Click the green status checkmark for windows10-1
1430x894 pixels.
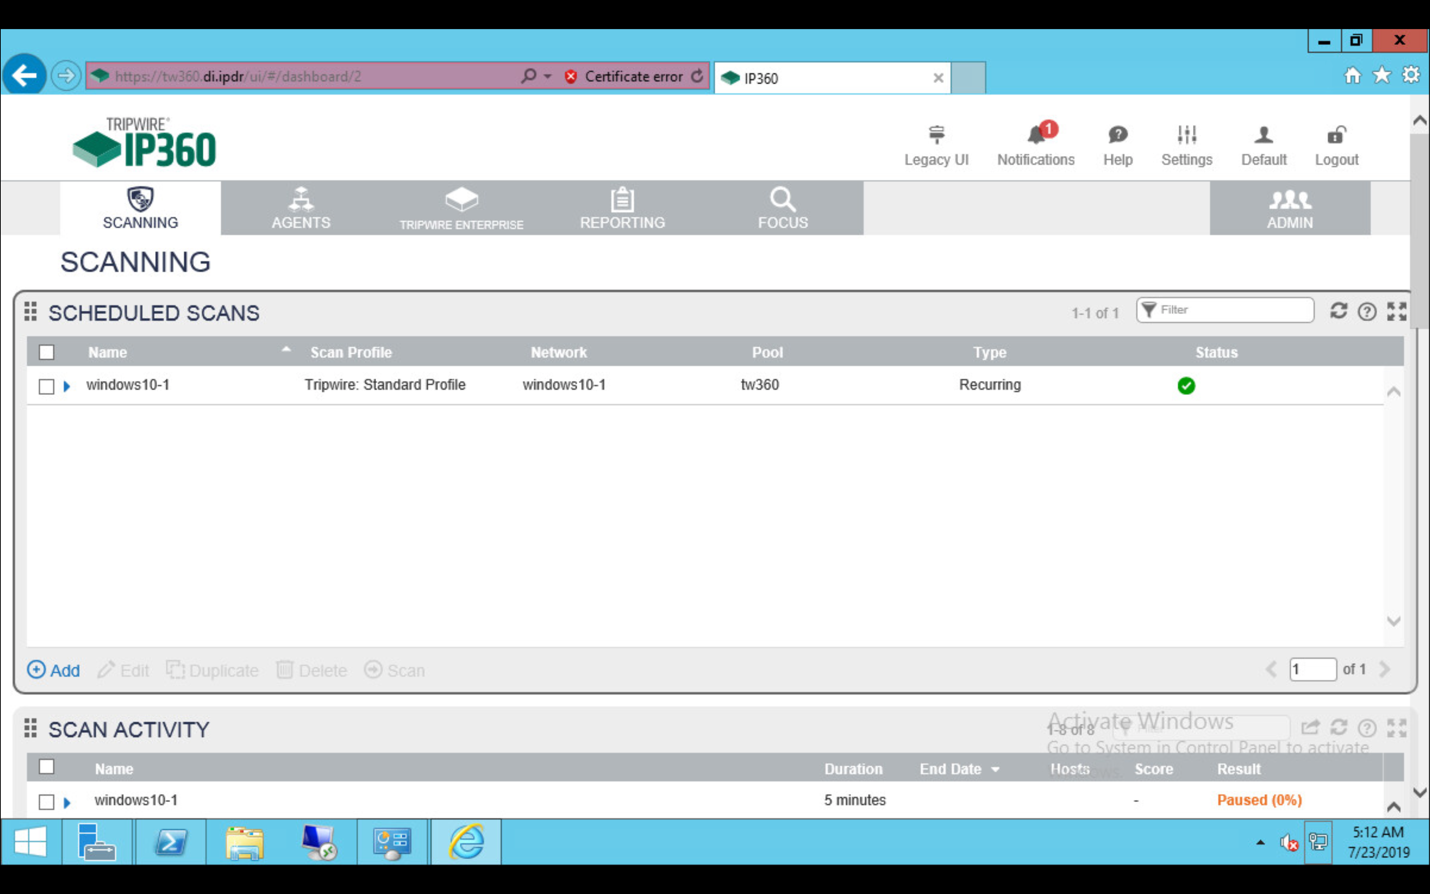pyautogui.click(x=1186, y=386)
